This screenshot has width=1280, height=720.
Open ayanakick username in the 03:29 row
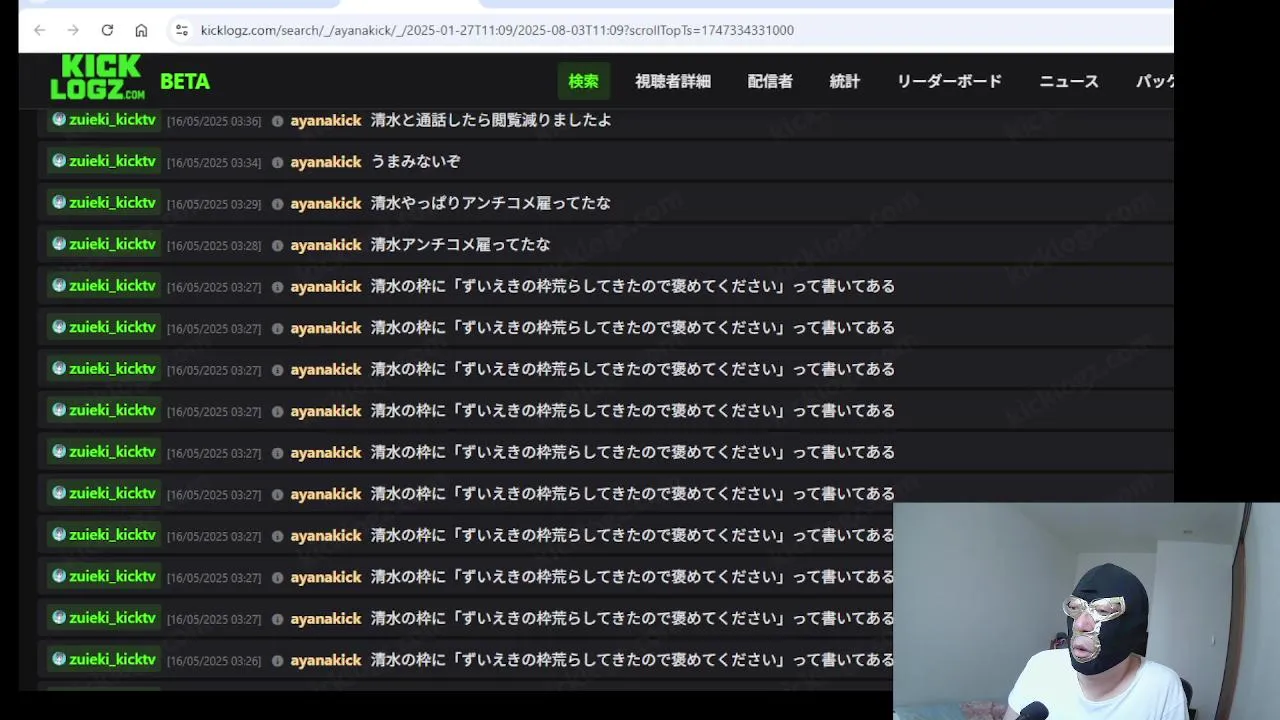(x=326, y=203)
